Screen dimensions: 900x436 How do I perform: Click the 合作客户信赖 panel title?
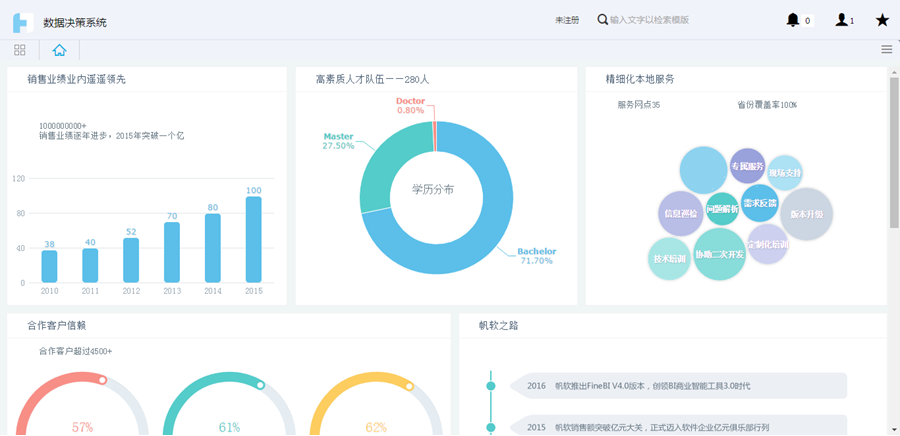click(57, 326)
